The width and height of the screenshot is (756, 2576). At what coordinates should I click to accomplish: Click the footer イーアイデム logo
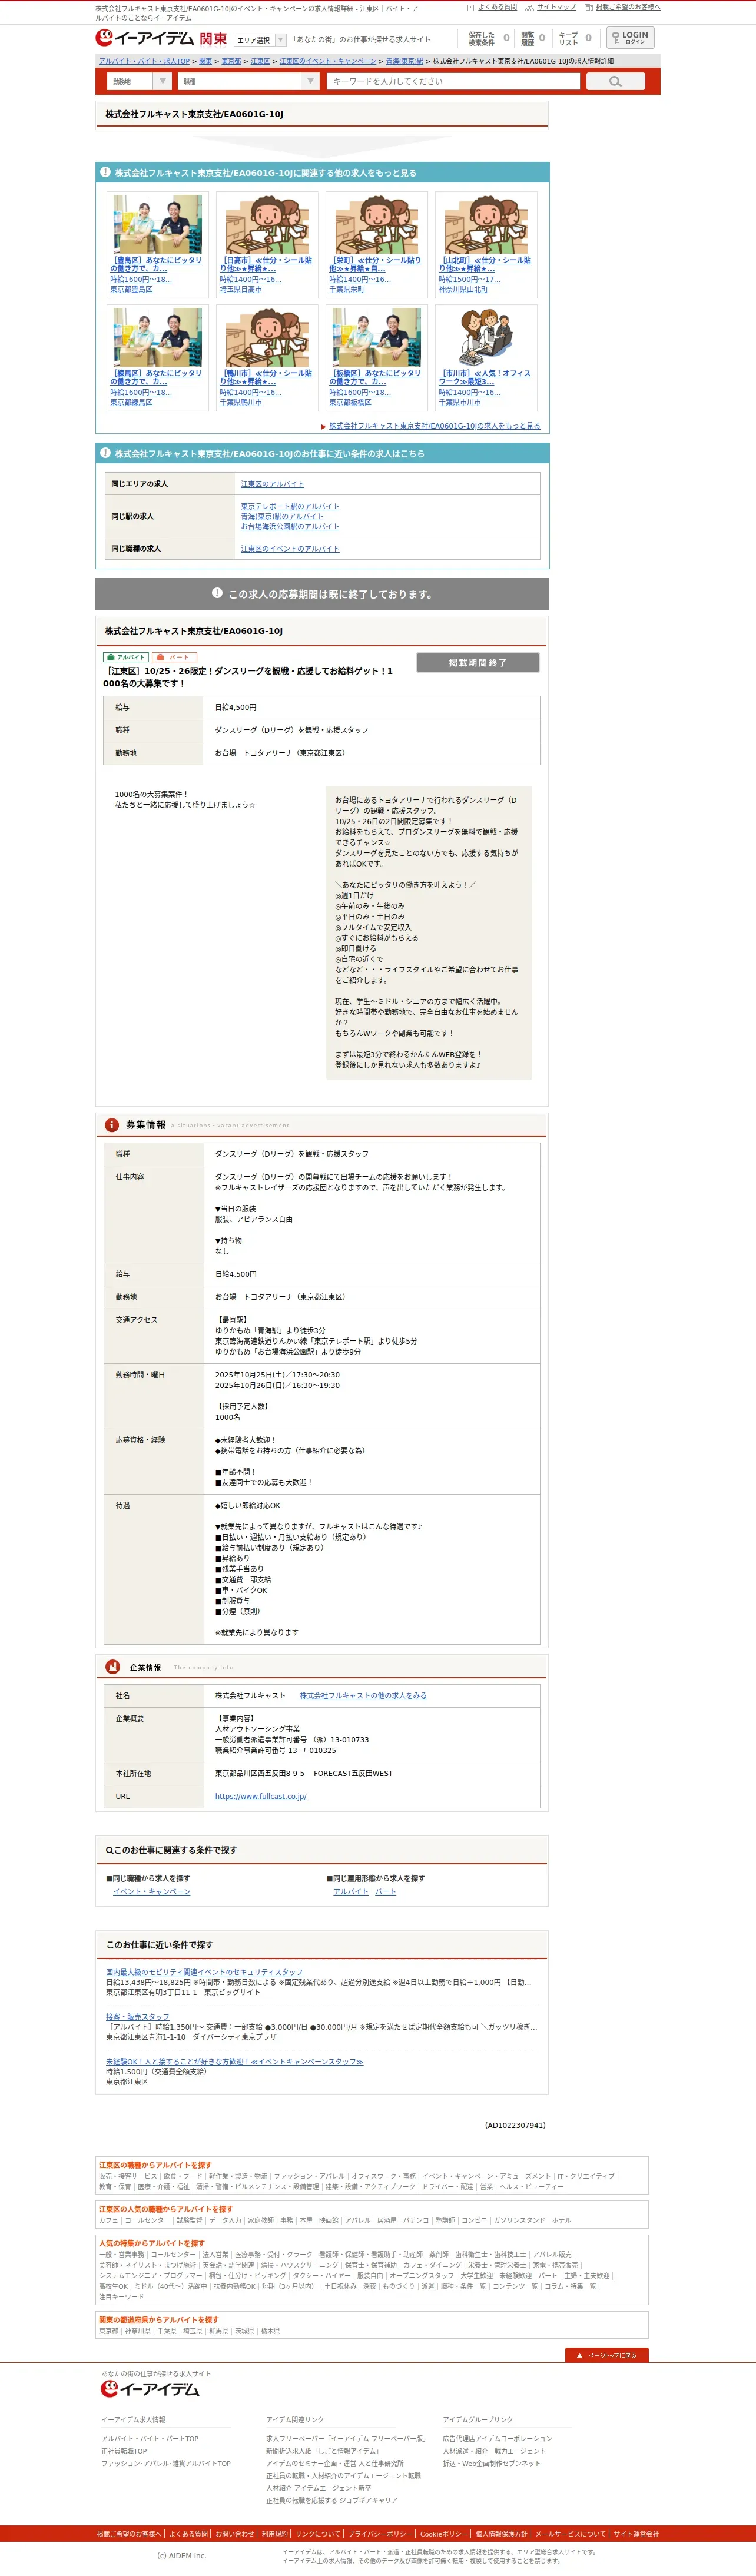click(x=150, y=2389)
